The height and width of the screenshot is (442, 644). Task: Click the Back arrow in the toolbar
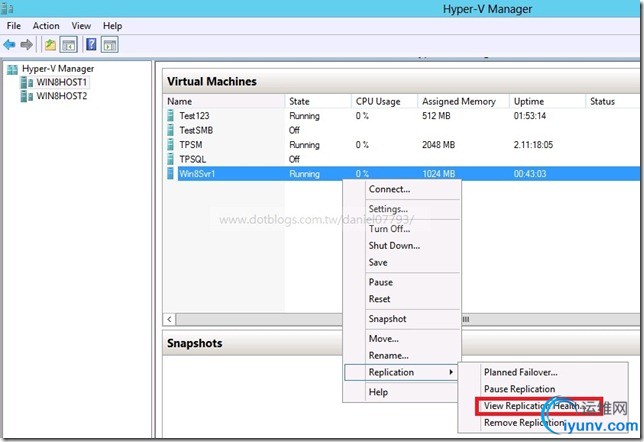(10, 44)
